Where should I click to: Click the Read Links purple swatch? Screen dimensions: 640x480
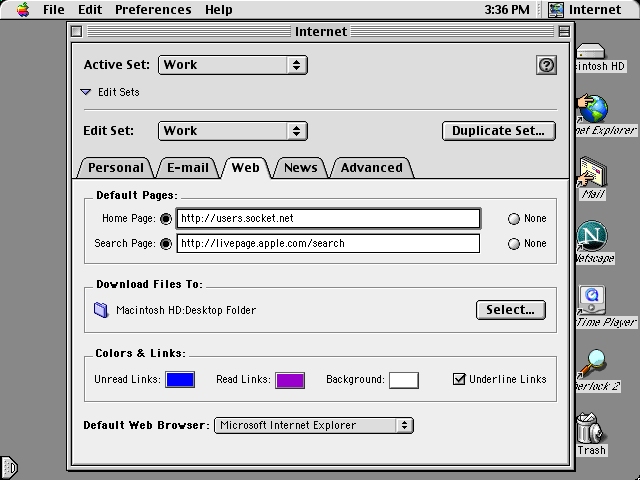[x=290, y=380]
